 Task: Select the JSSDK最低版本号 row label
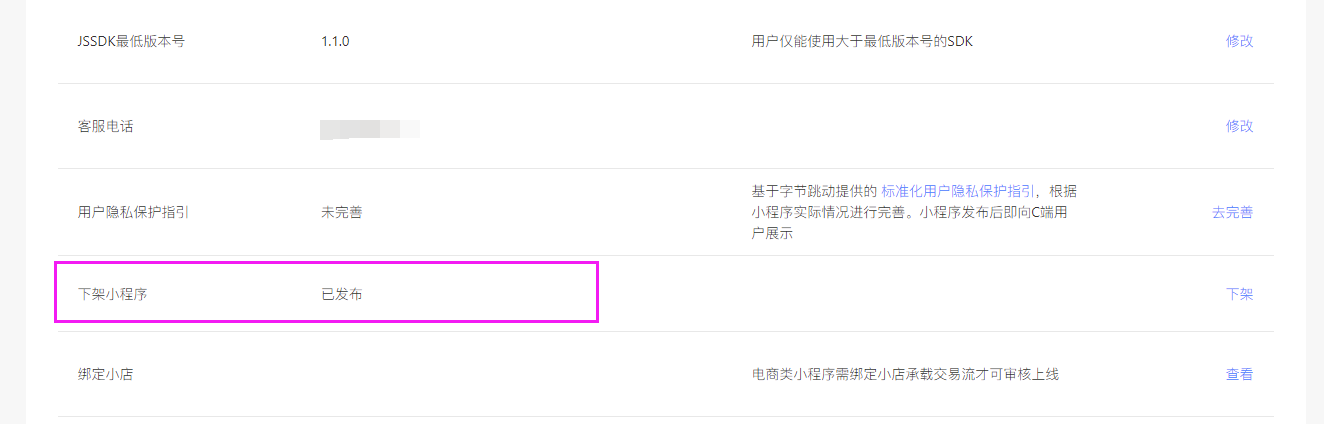point(131,41)
